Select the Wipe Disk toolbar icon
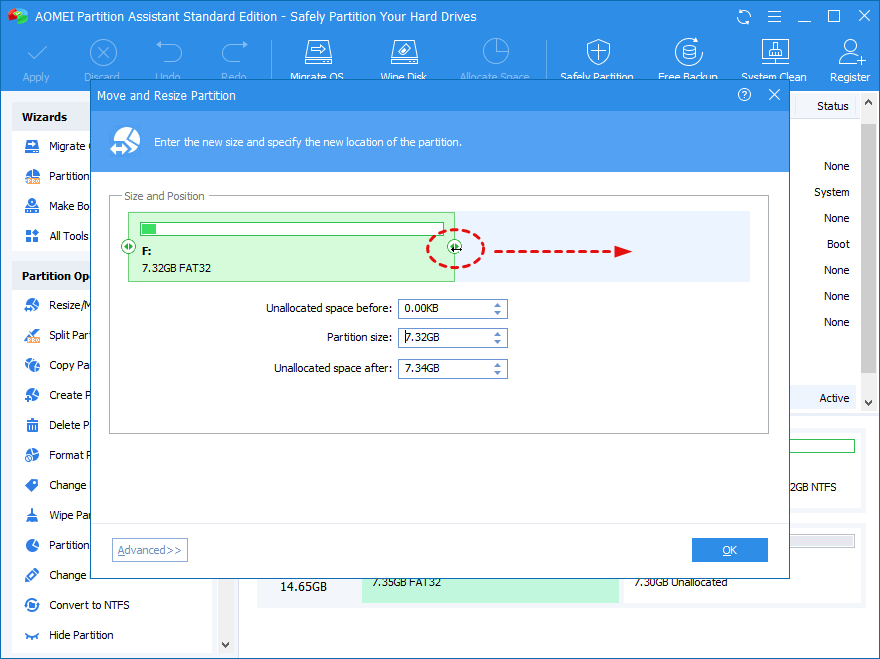Screen dimensions: 880x659 click(404, 53)
